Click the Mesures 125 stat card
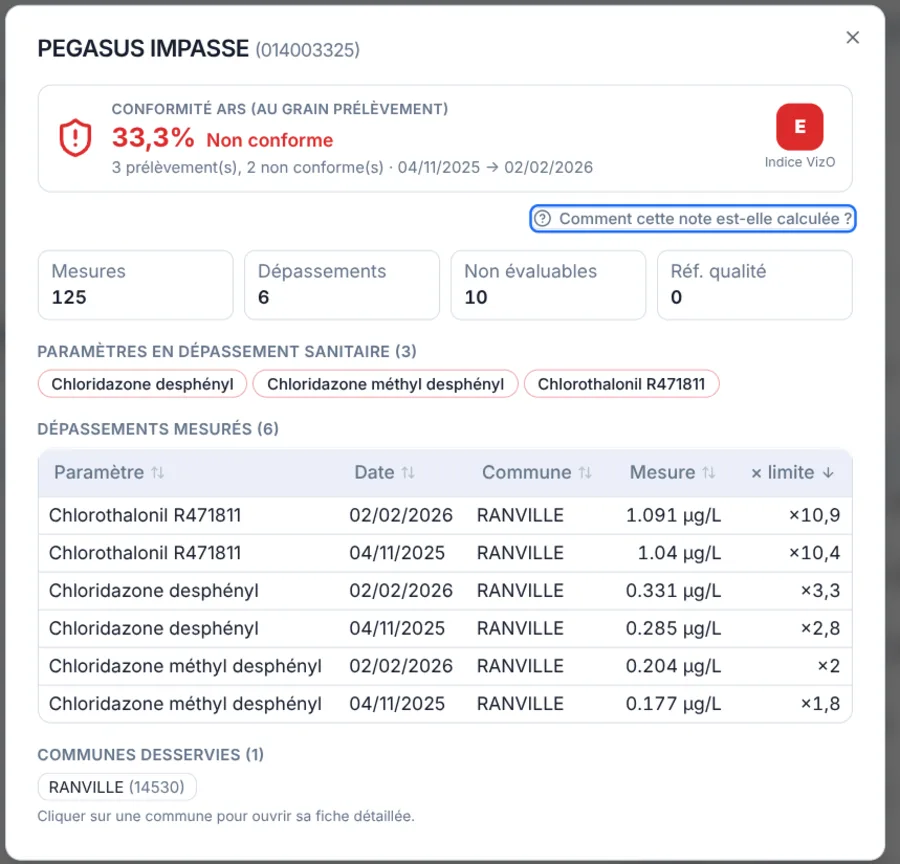This screenshot has height=864, width=900. [135, 285]
